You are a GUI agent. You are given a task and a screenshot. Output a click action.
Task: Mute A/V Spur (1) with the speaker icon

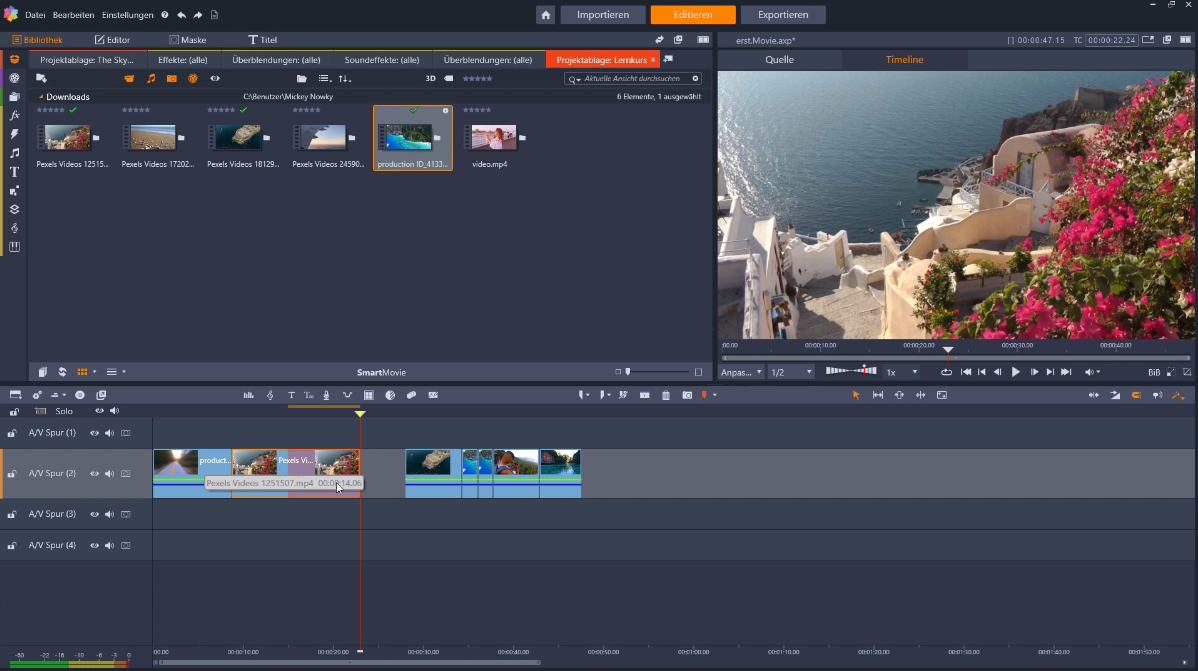click(x=109, y=432)
